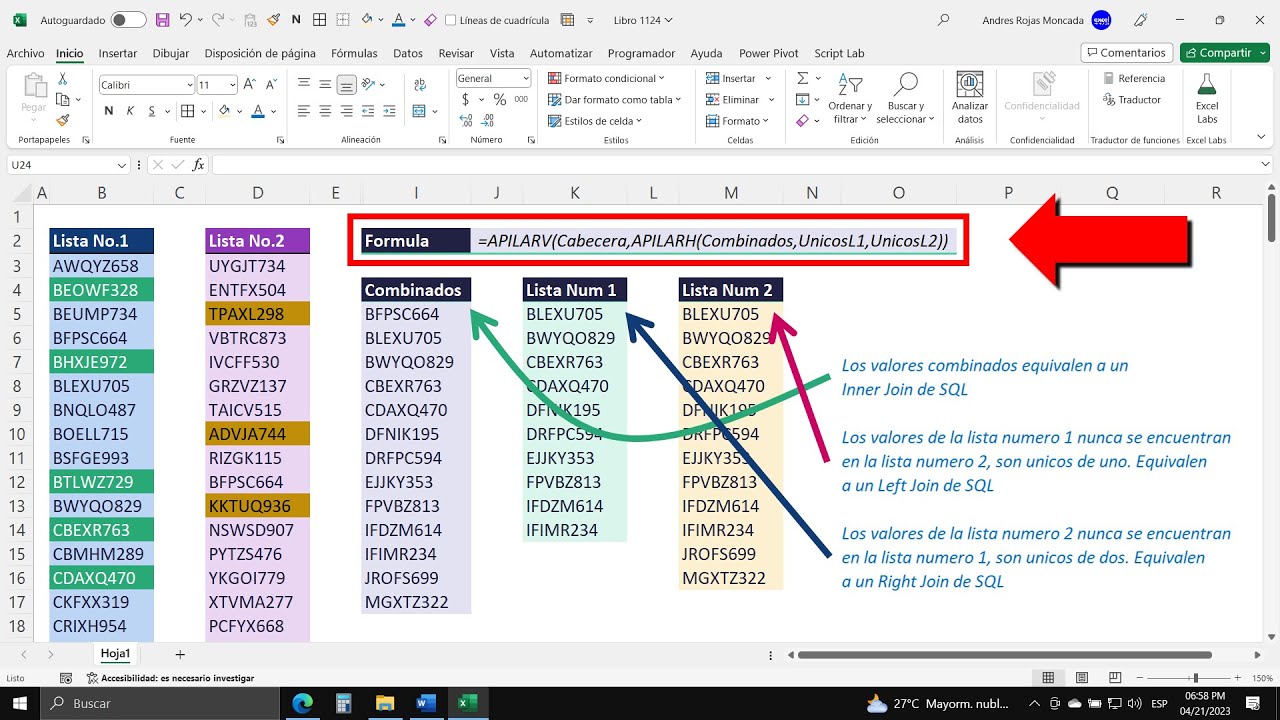Open Excel from the Windows taskbar
Viewport: 1280px width, 720px height.
pyautogui.click(x=465, y=703)
